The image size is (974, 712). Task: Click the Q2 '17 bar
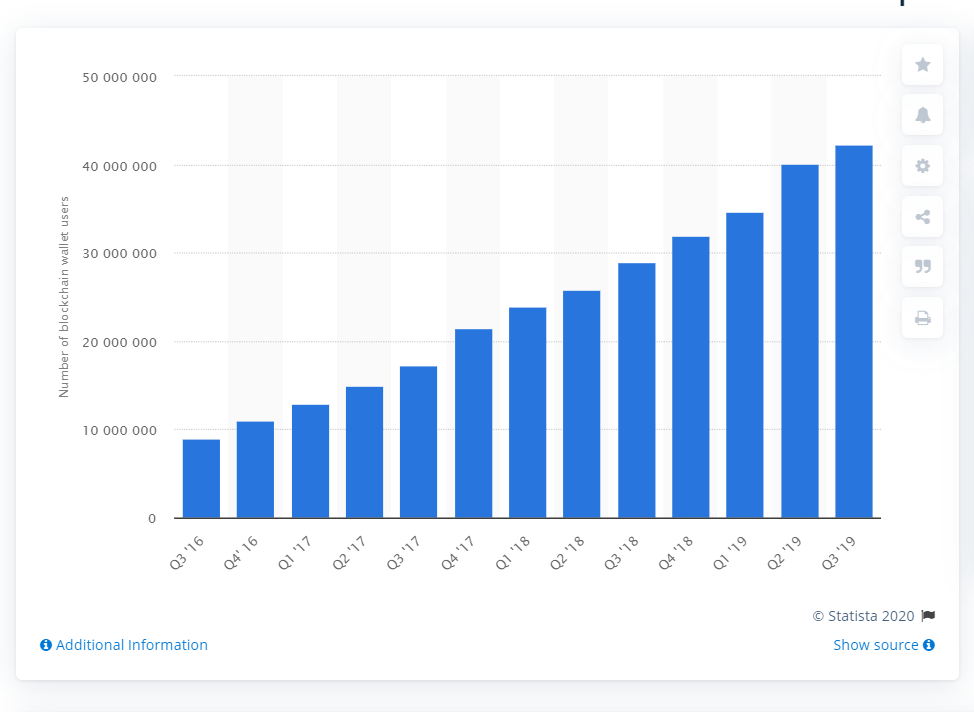(x=364, y=452)
